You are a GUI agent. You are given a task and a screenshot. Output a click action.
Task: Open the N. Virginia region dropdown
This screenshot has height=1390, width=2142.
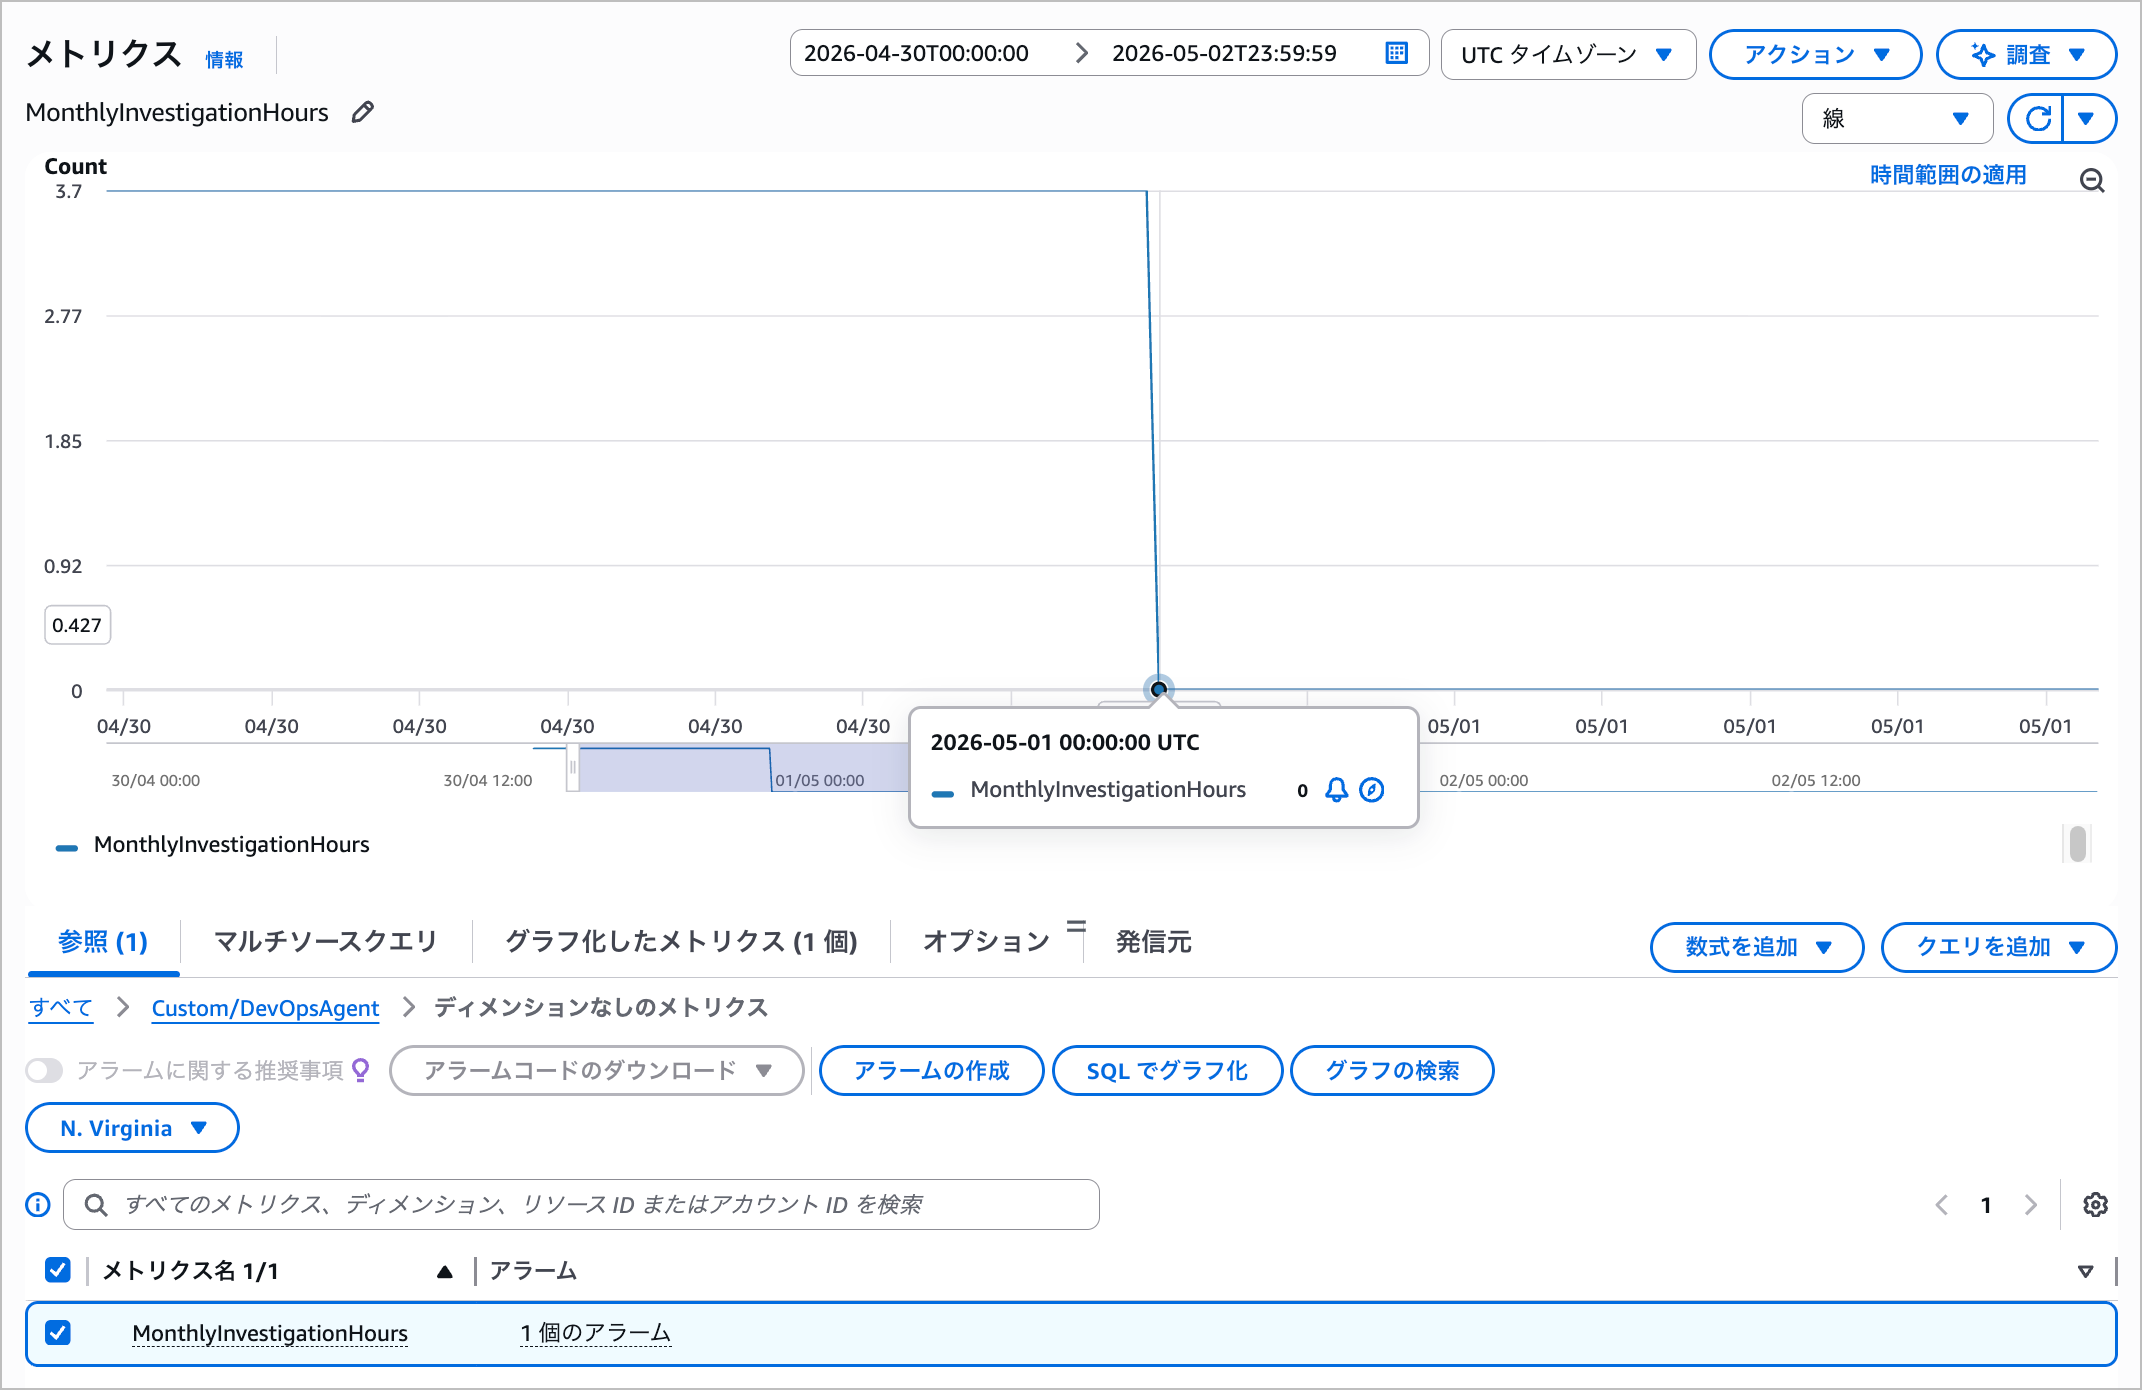[132, 1128]
